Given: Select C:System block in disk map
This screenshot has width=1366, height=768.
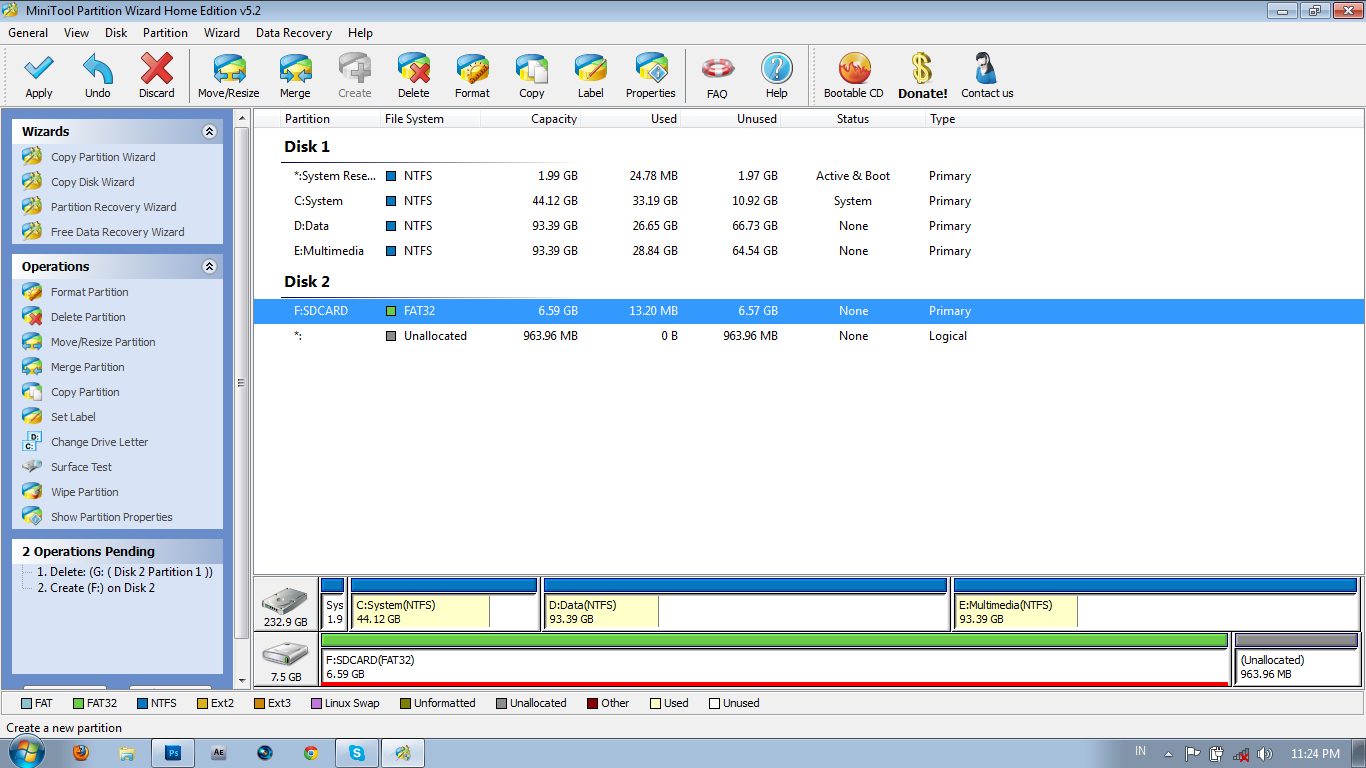Looking at the screenshot, I should (x=444, y=604).
